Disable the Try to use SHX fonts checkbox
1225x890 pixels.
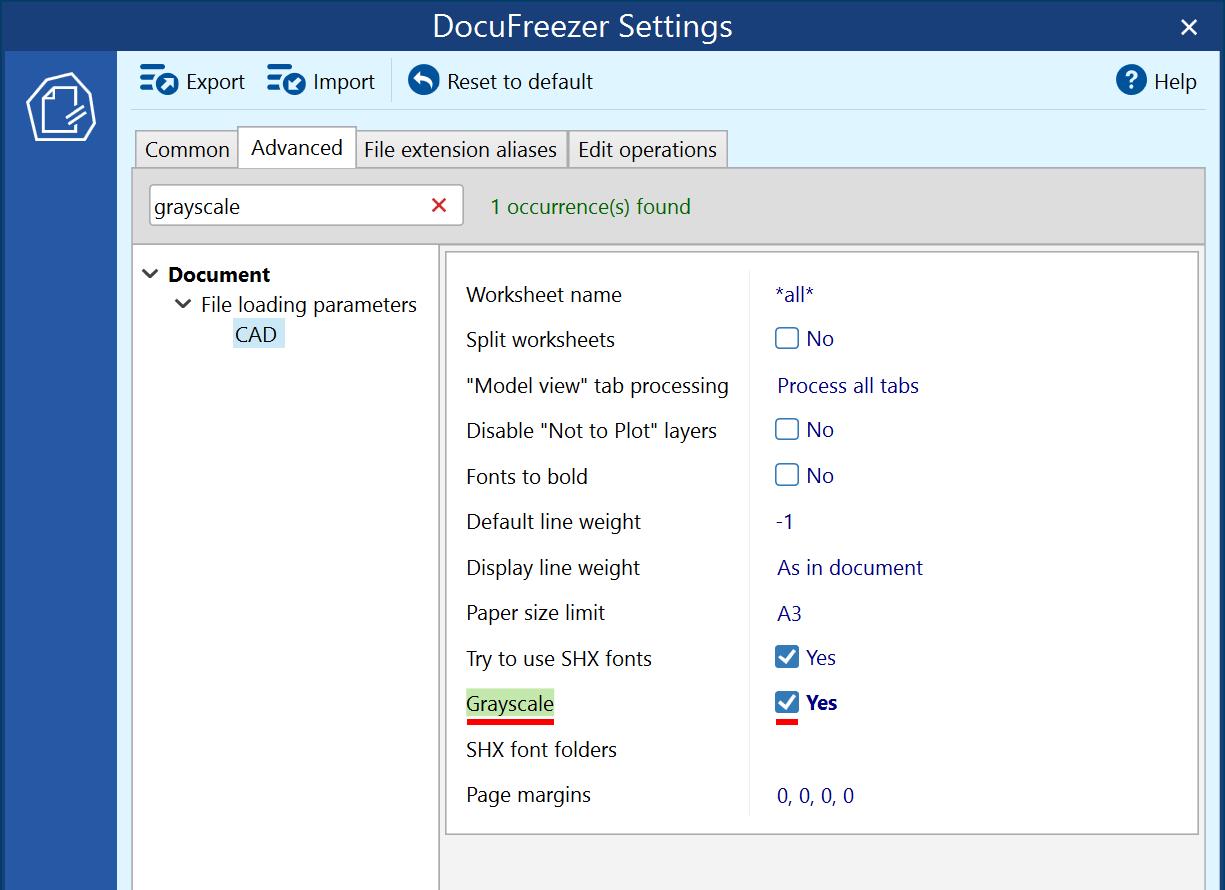[x=787, y=657]
